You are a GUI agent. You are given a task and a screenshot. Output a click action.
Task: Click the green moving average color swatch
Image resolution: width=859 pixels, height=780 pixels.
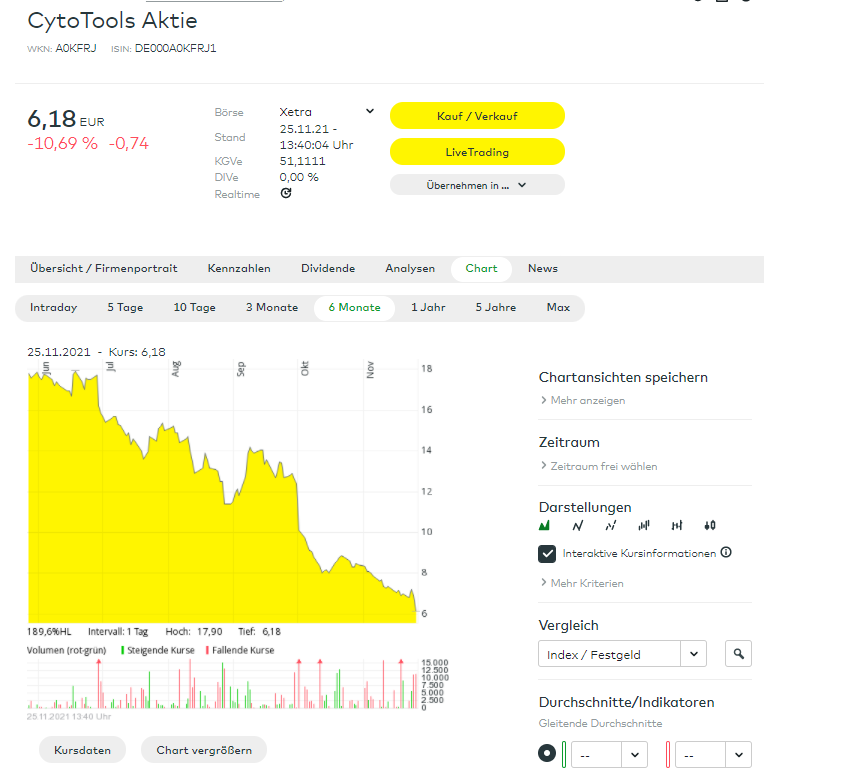click(x=564, y=754)
